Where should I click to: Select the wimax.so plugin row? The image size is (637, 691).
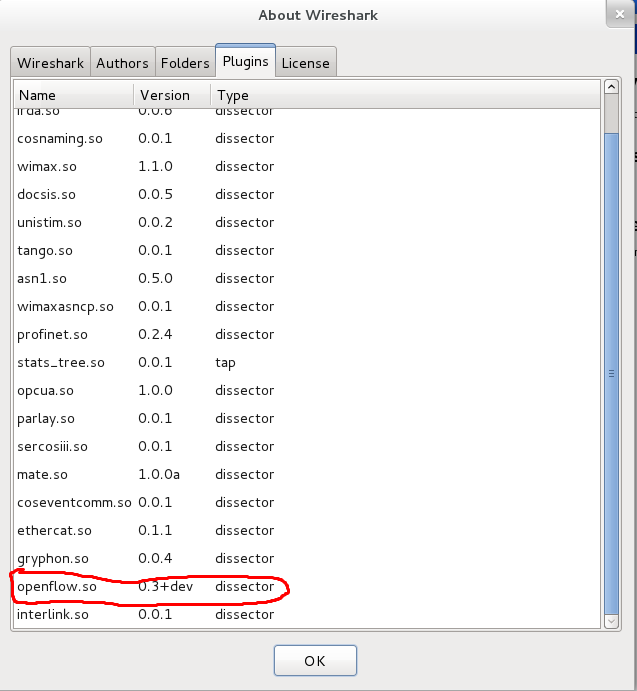click(x=307, y=167)
